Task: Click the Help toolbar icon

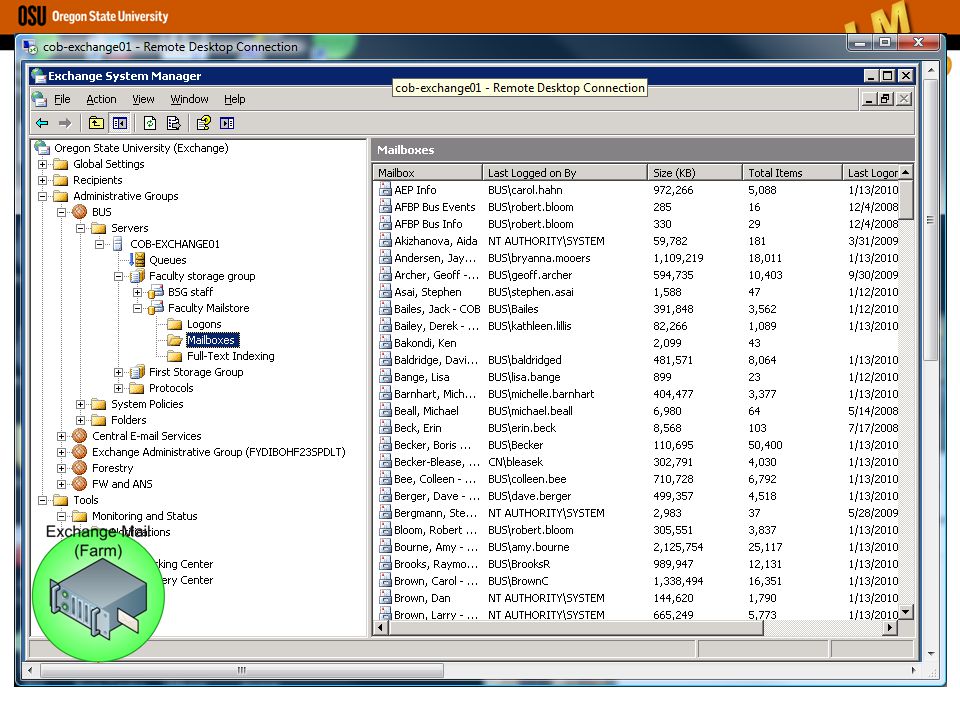Action: pos(204,124)
